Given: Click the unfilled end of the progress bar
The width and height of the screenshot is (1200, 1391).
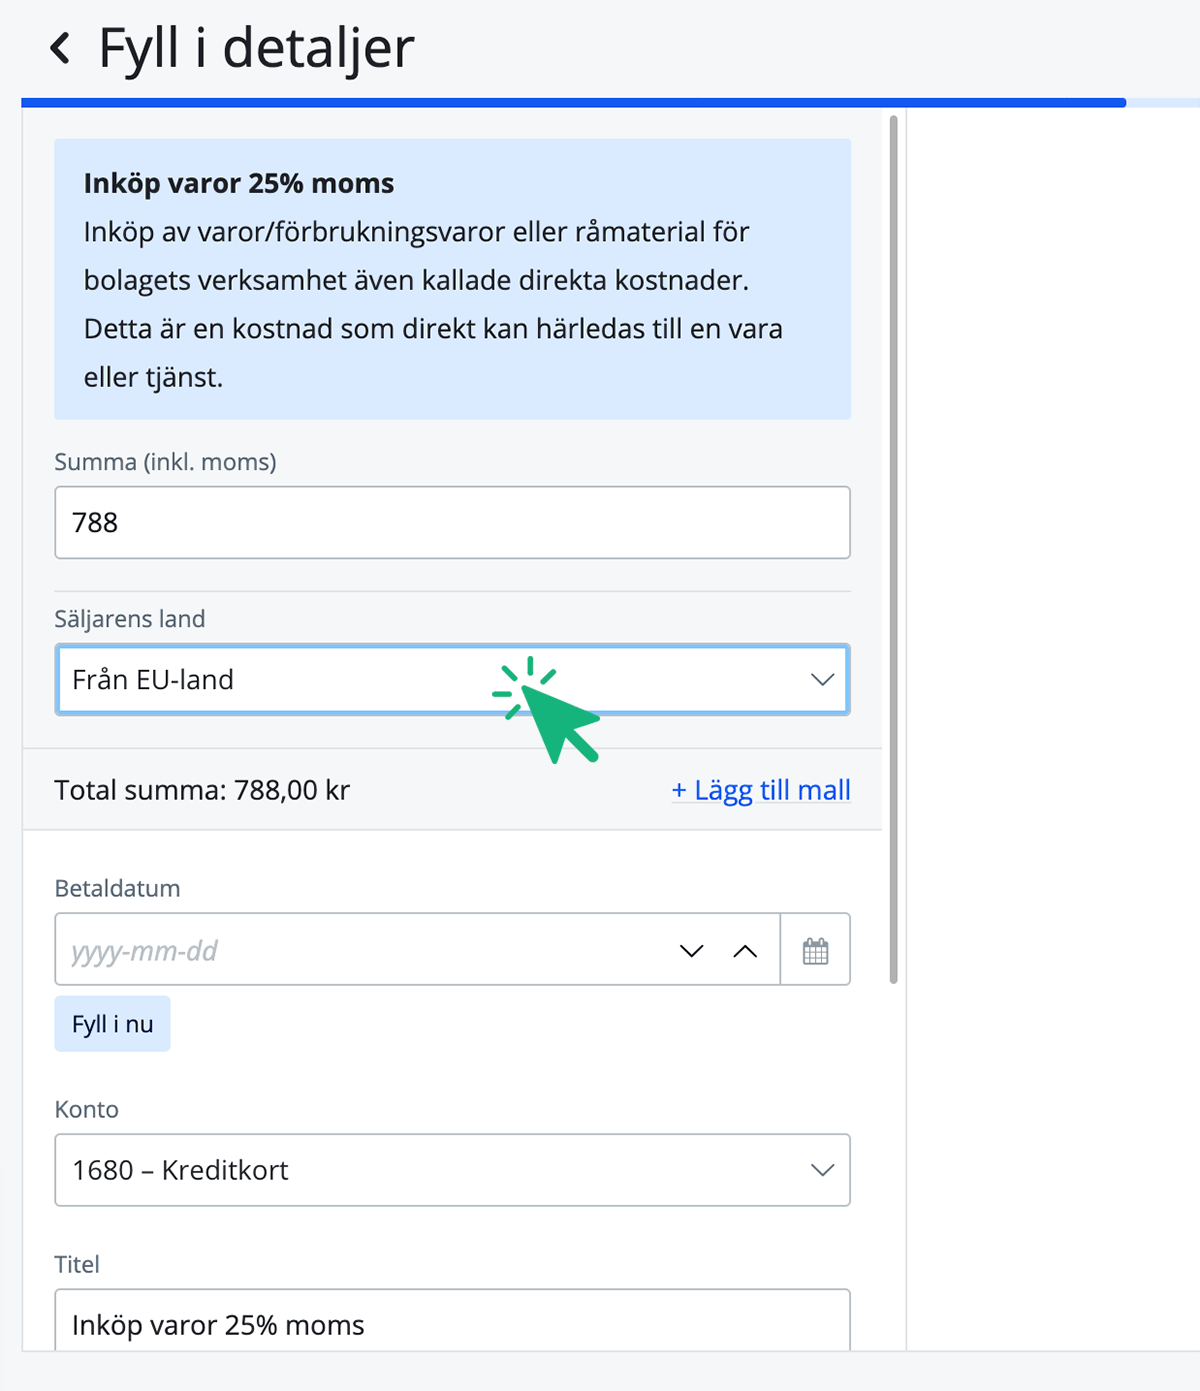Looking at the screenshot, I should click(x=1163, y=102).
